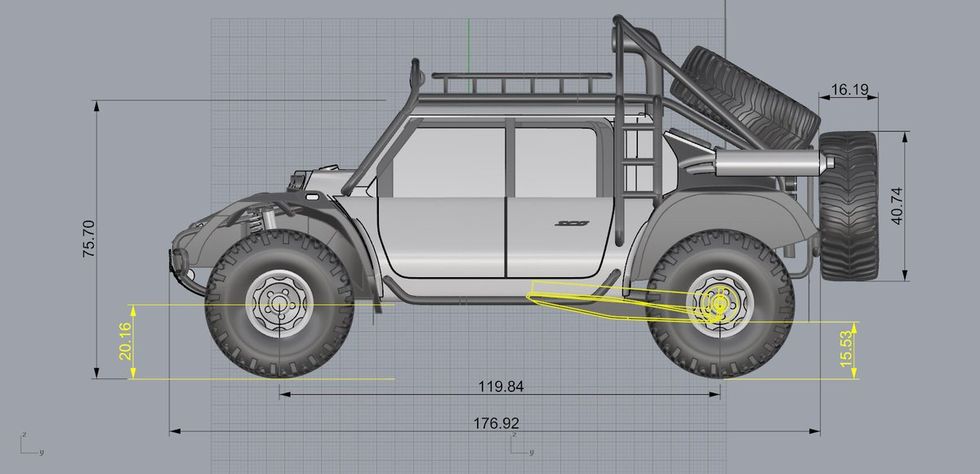Select the rear fender flare

click(719, 224)
